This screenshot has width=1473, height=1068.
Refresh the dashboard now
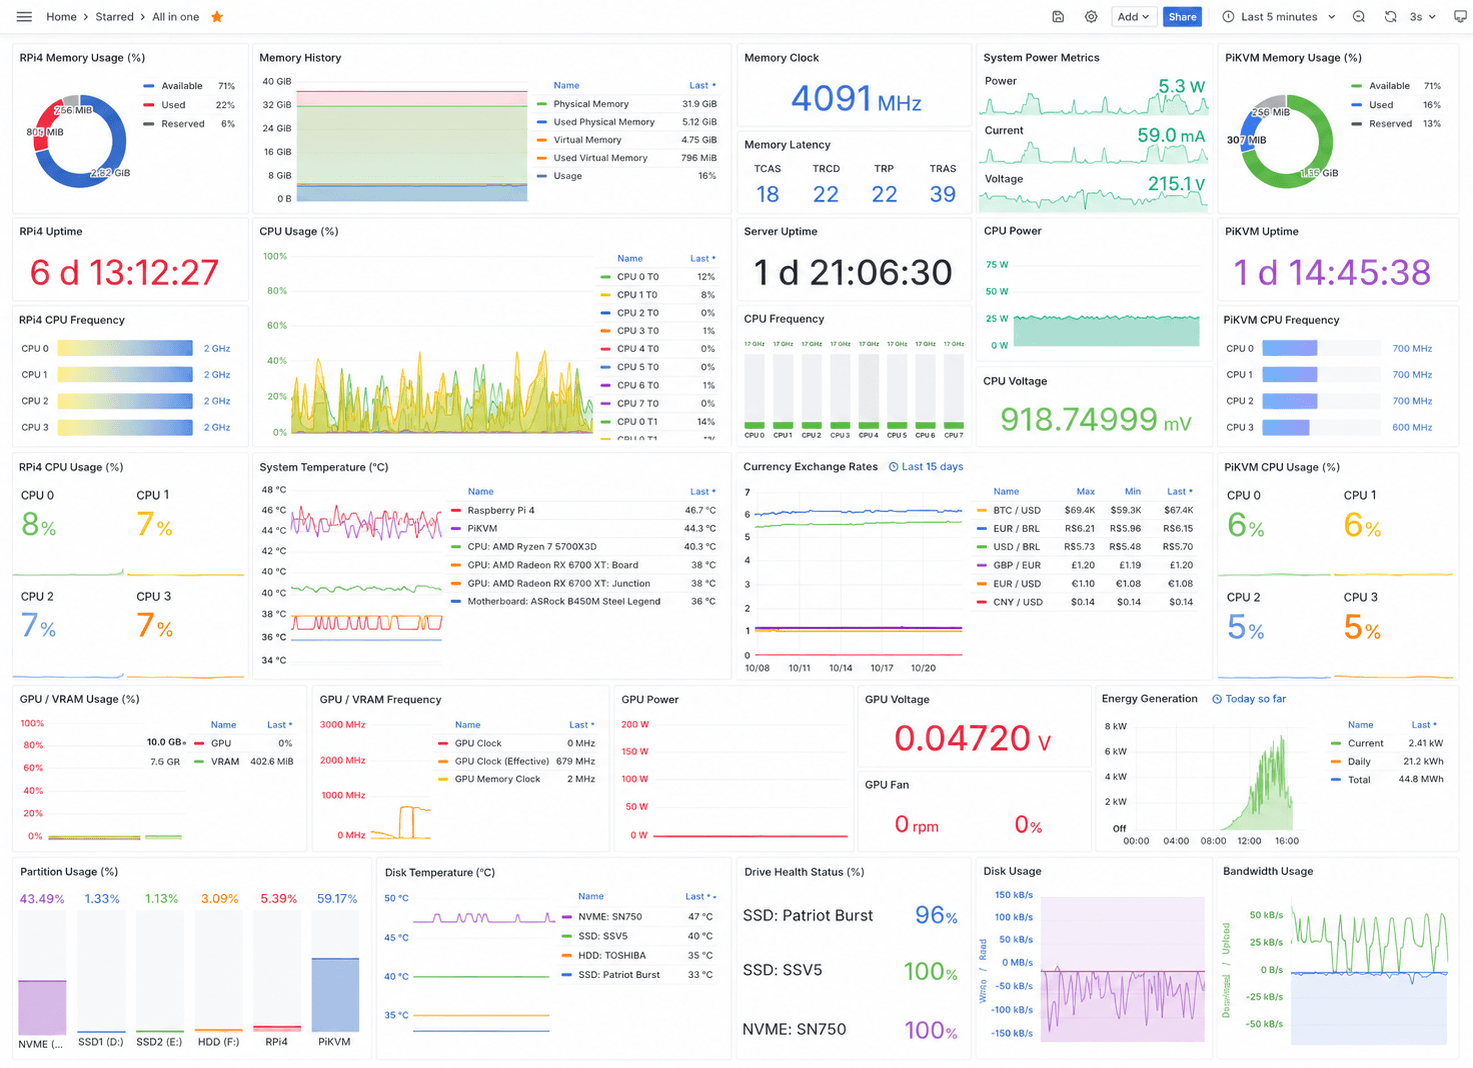[x=1390, y=17]
